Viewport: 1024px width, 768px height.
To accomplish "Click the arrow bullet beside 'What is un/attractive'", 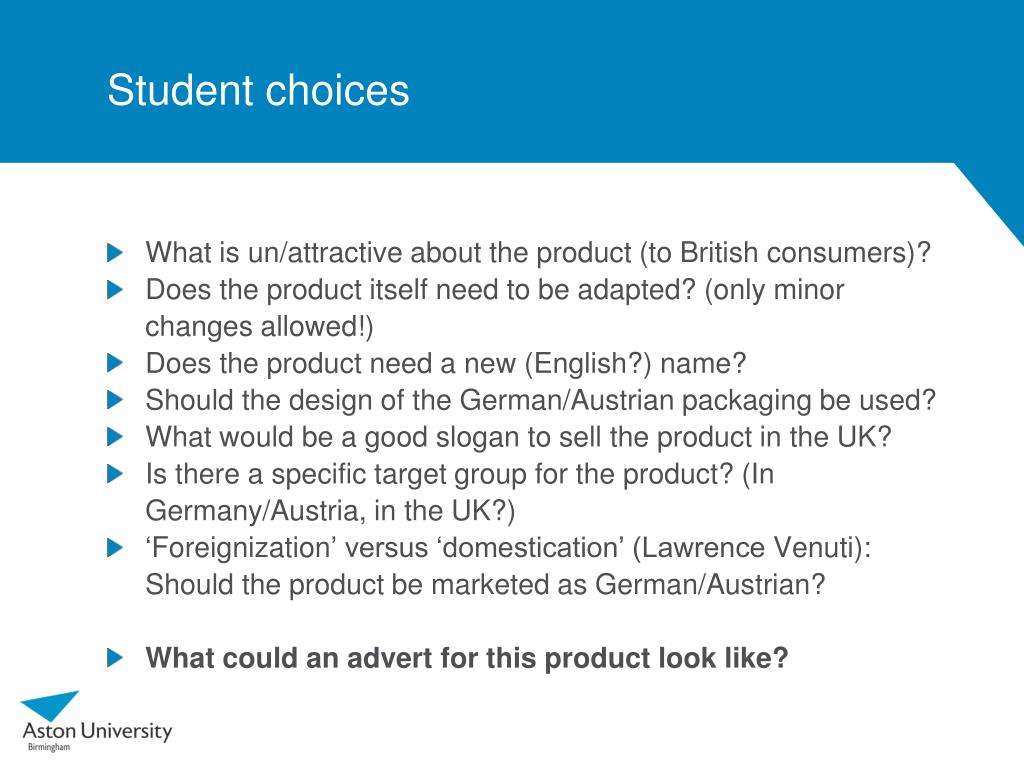I will click(115, 253).
